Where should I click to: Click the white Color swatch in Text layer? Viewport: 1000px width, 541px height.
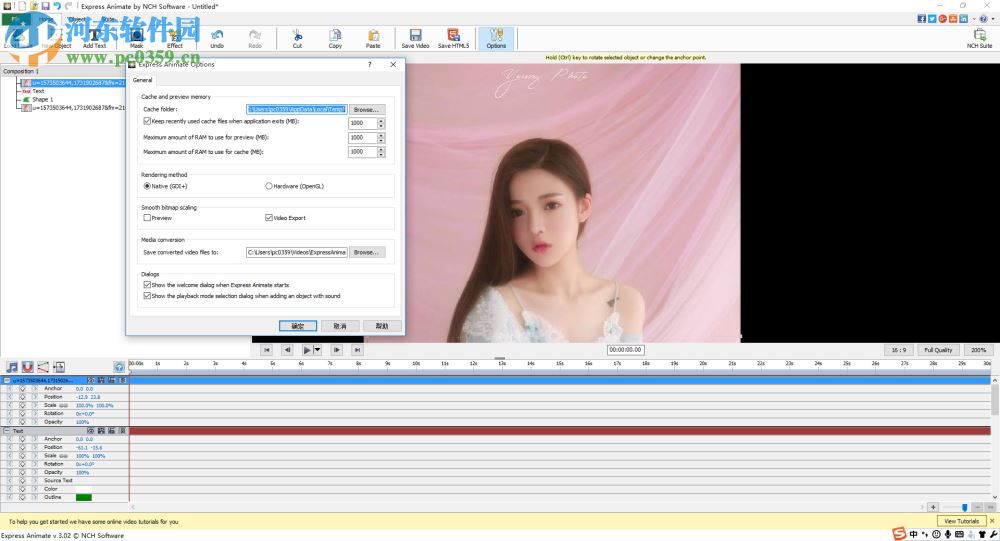[x=84, y=489]
